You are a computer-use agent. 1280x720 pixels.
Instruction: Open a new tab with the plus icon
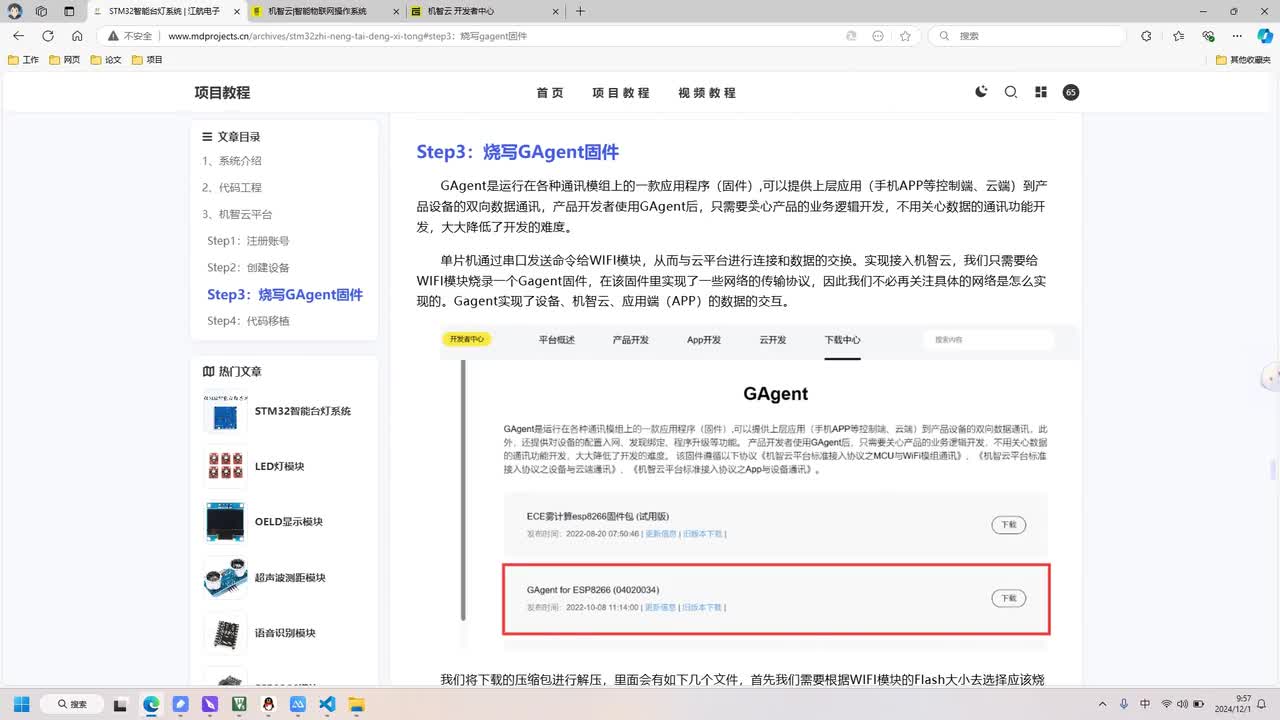click(x=580, y=11)
